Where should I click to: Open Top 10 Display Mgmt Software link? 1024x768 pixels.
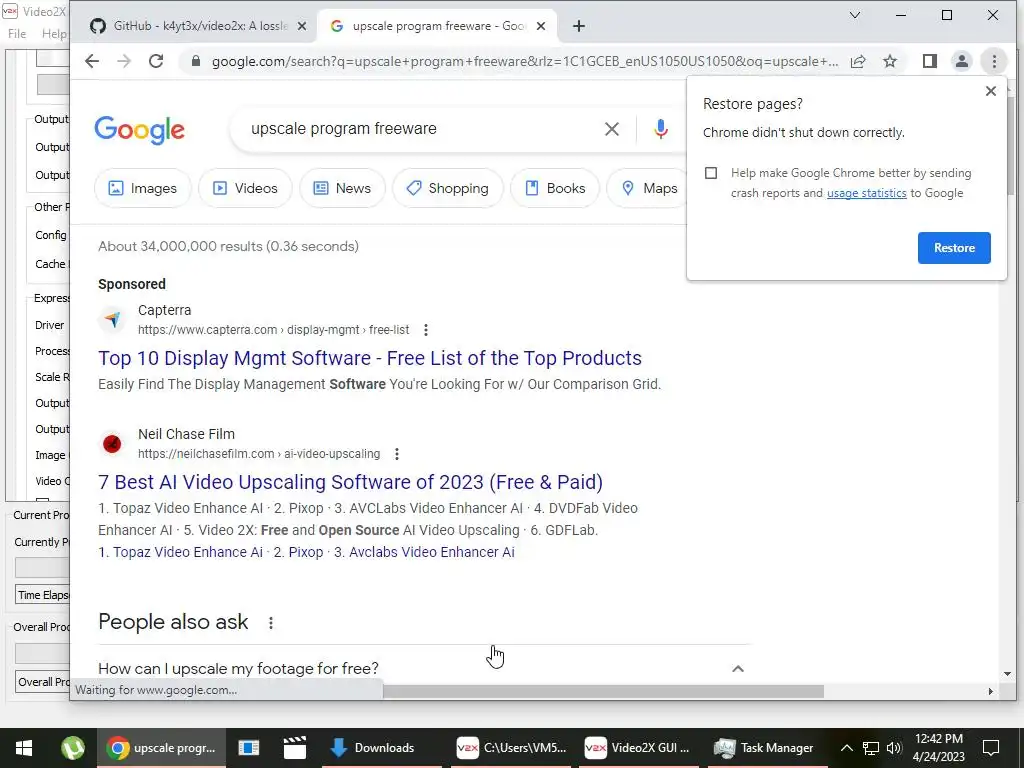370,358
